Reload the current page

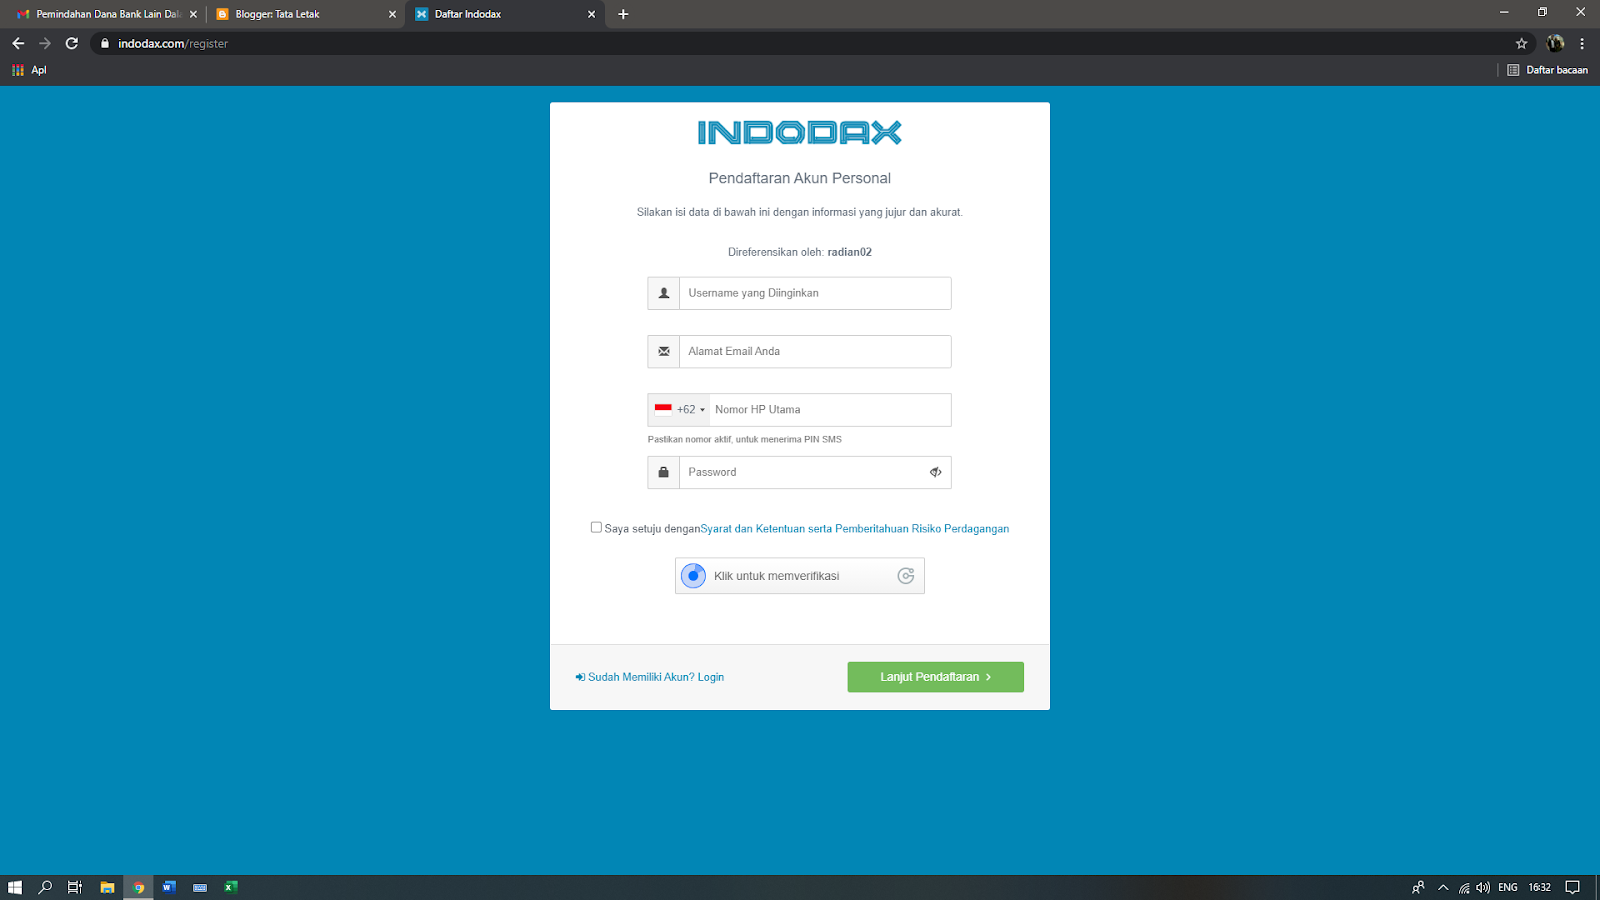[72, 43]
